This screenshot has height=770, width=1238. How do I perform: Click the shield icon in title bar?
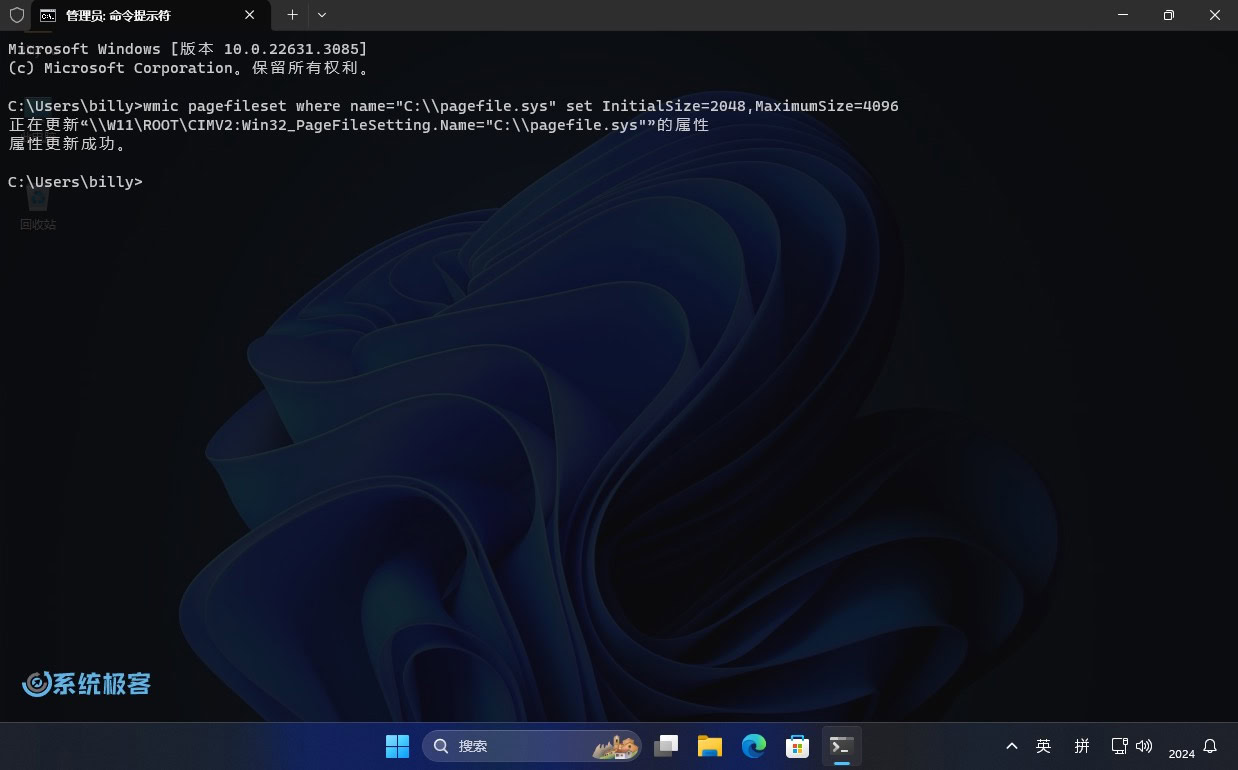tap(16, 15)
